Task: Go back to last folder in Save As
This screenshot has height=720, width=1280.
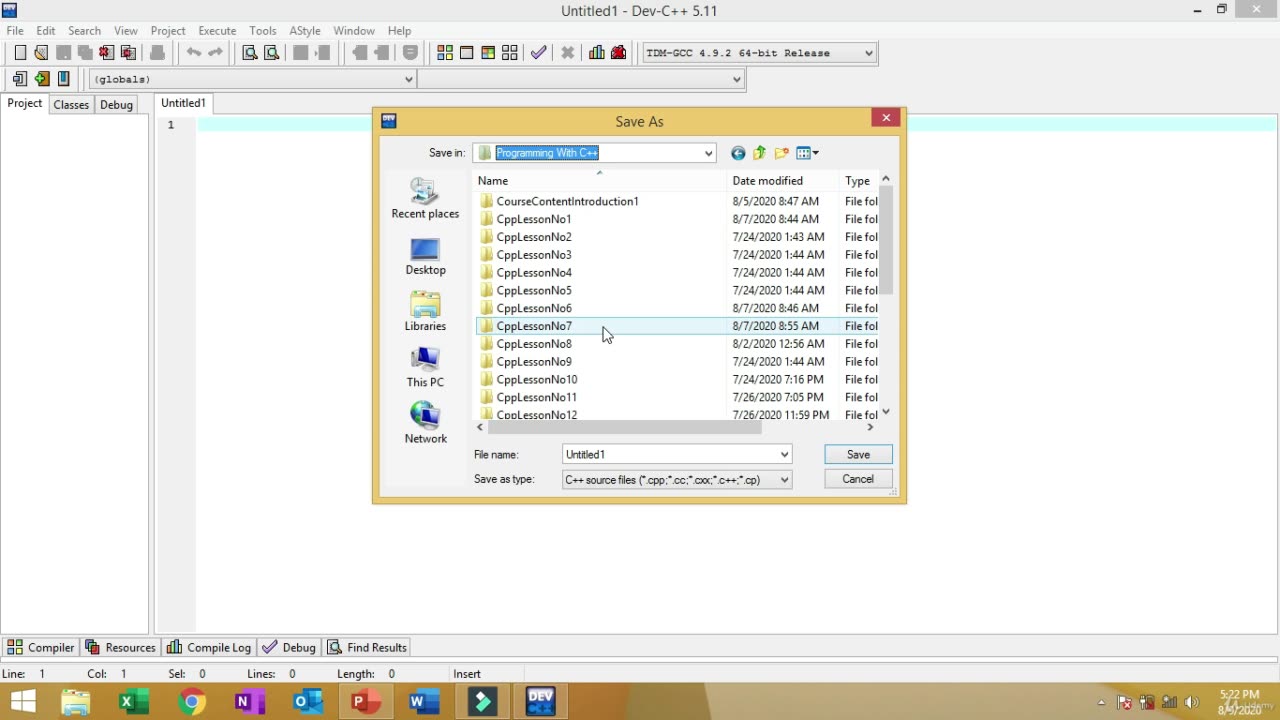Action: (738, 153)
